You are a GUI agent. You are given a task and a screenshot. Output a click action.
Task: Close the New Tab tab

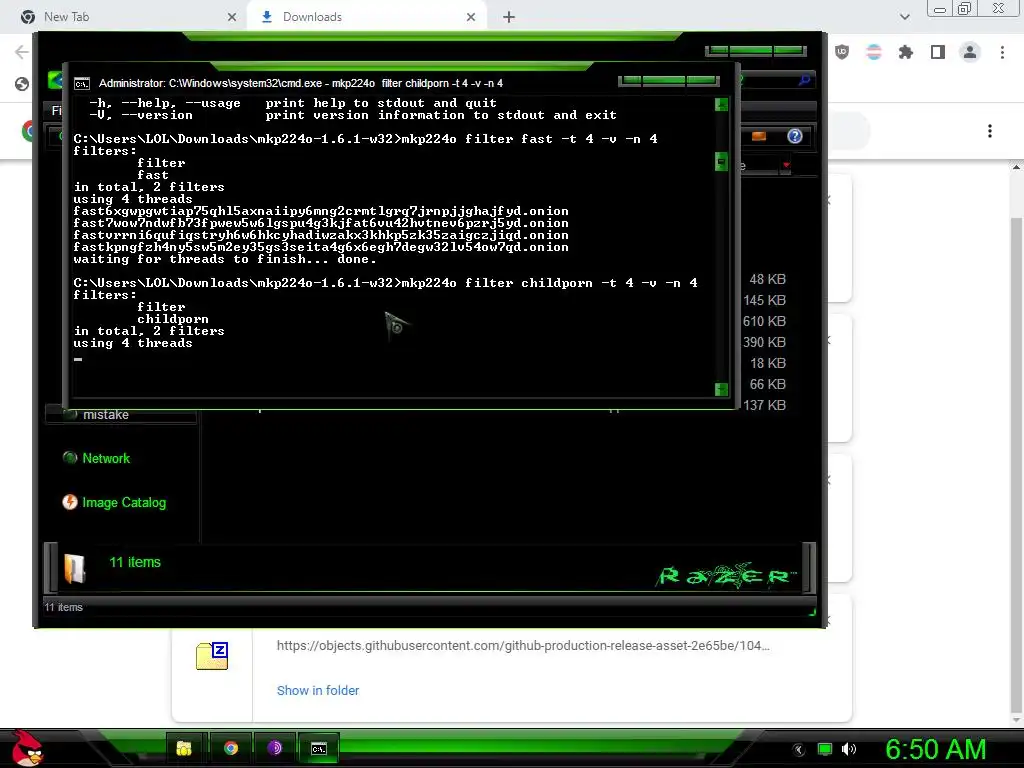point(232,17)
